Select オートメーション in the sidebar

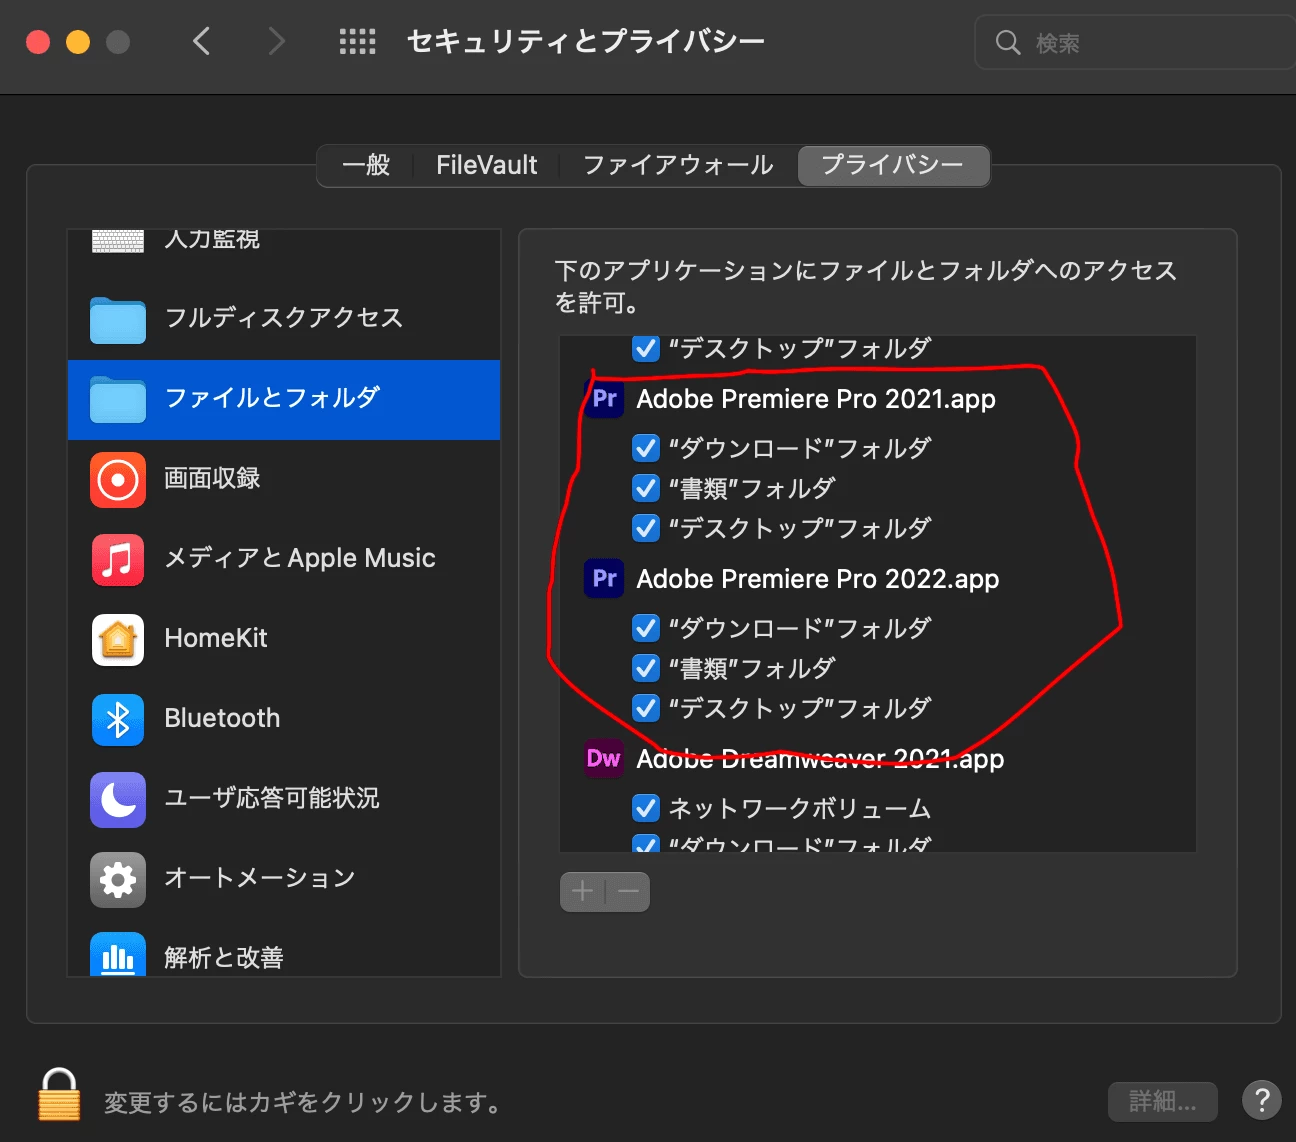pos(284,879)
